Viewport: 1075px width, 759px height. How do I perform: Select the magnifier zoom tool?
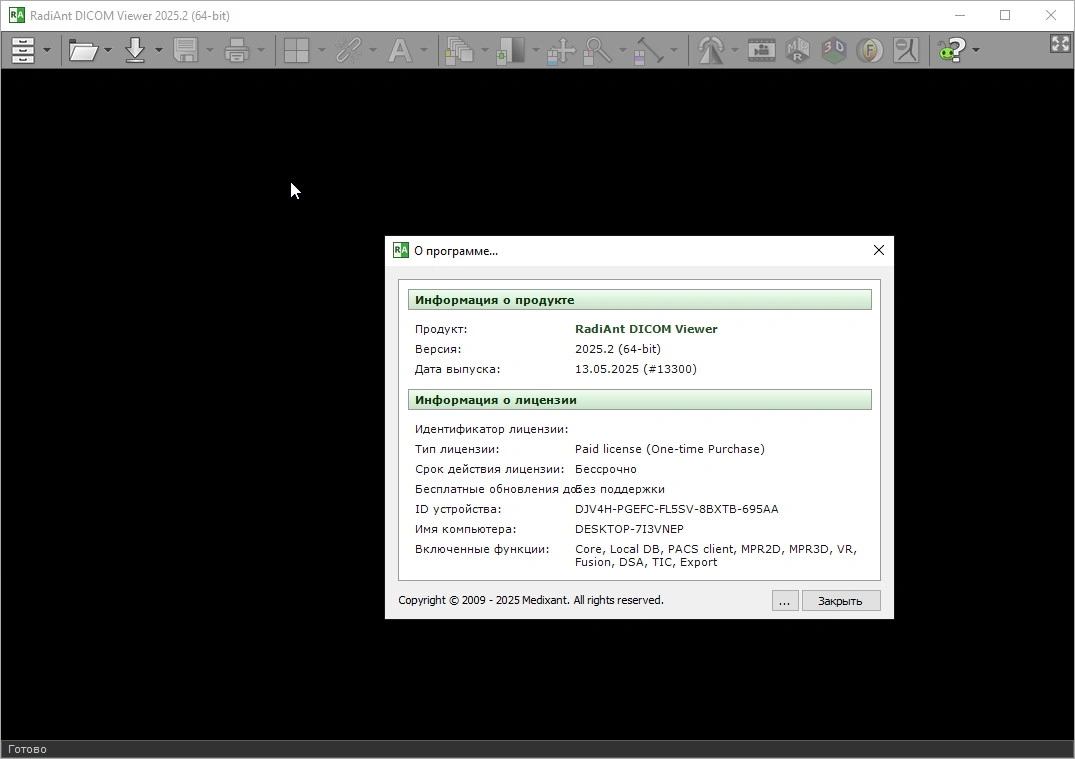point(598,50)
